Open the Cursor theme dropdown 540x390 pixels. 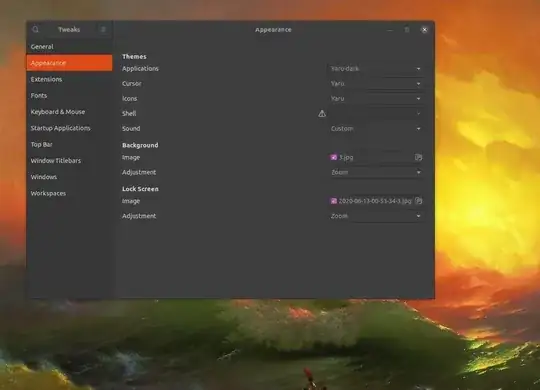click(375, 84)
